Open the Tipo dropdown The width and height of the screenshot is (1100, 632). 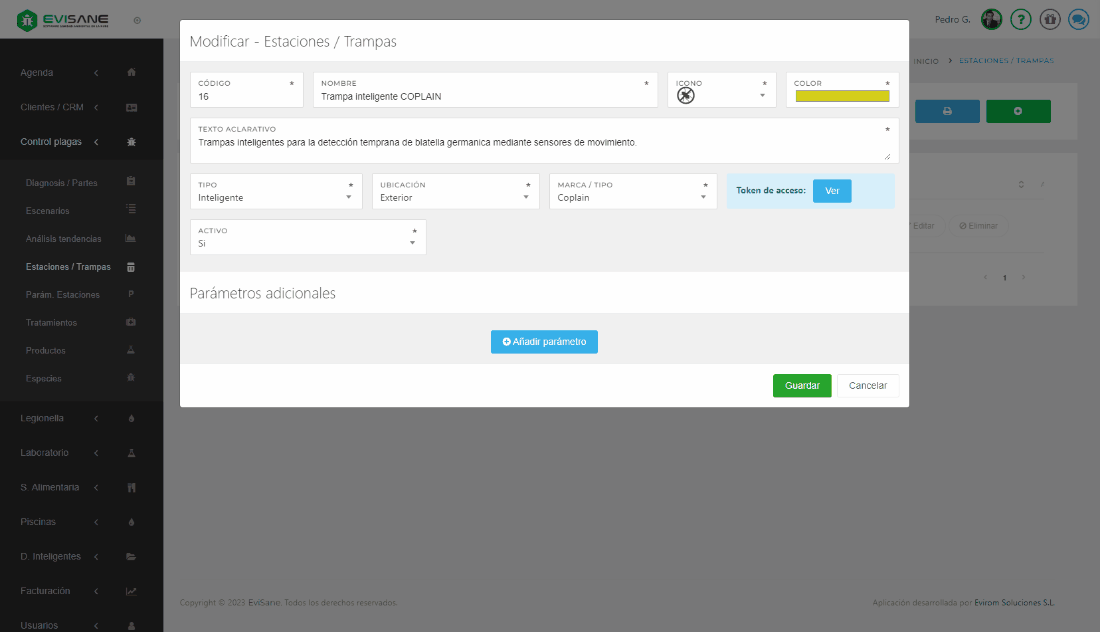pos(276,197)
